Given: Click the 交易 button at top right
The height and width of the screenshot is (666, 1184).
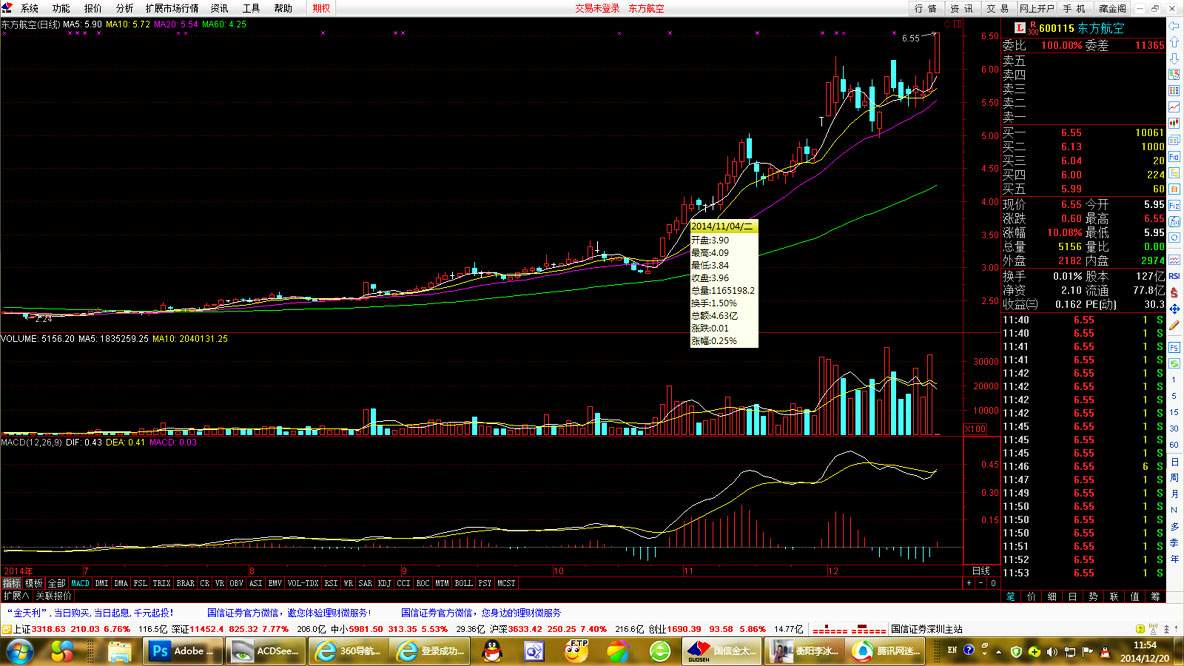Looking at the screenshot, I should [x=997, y=8].
